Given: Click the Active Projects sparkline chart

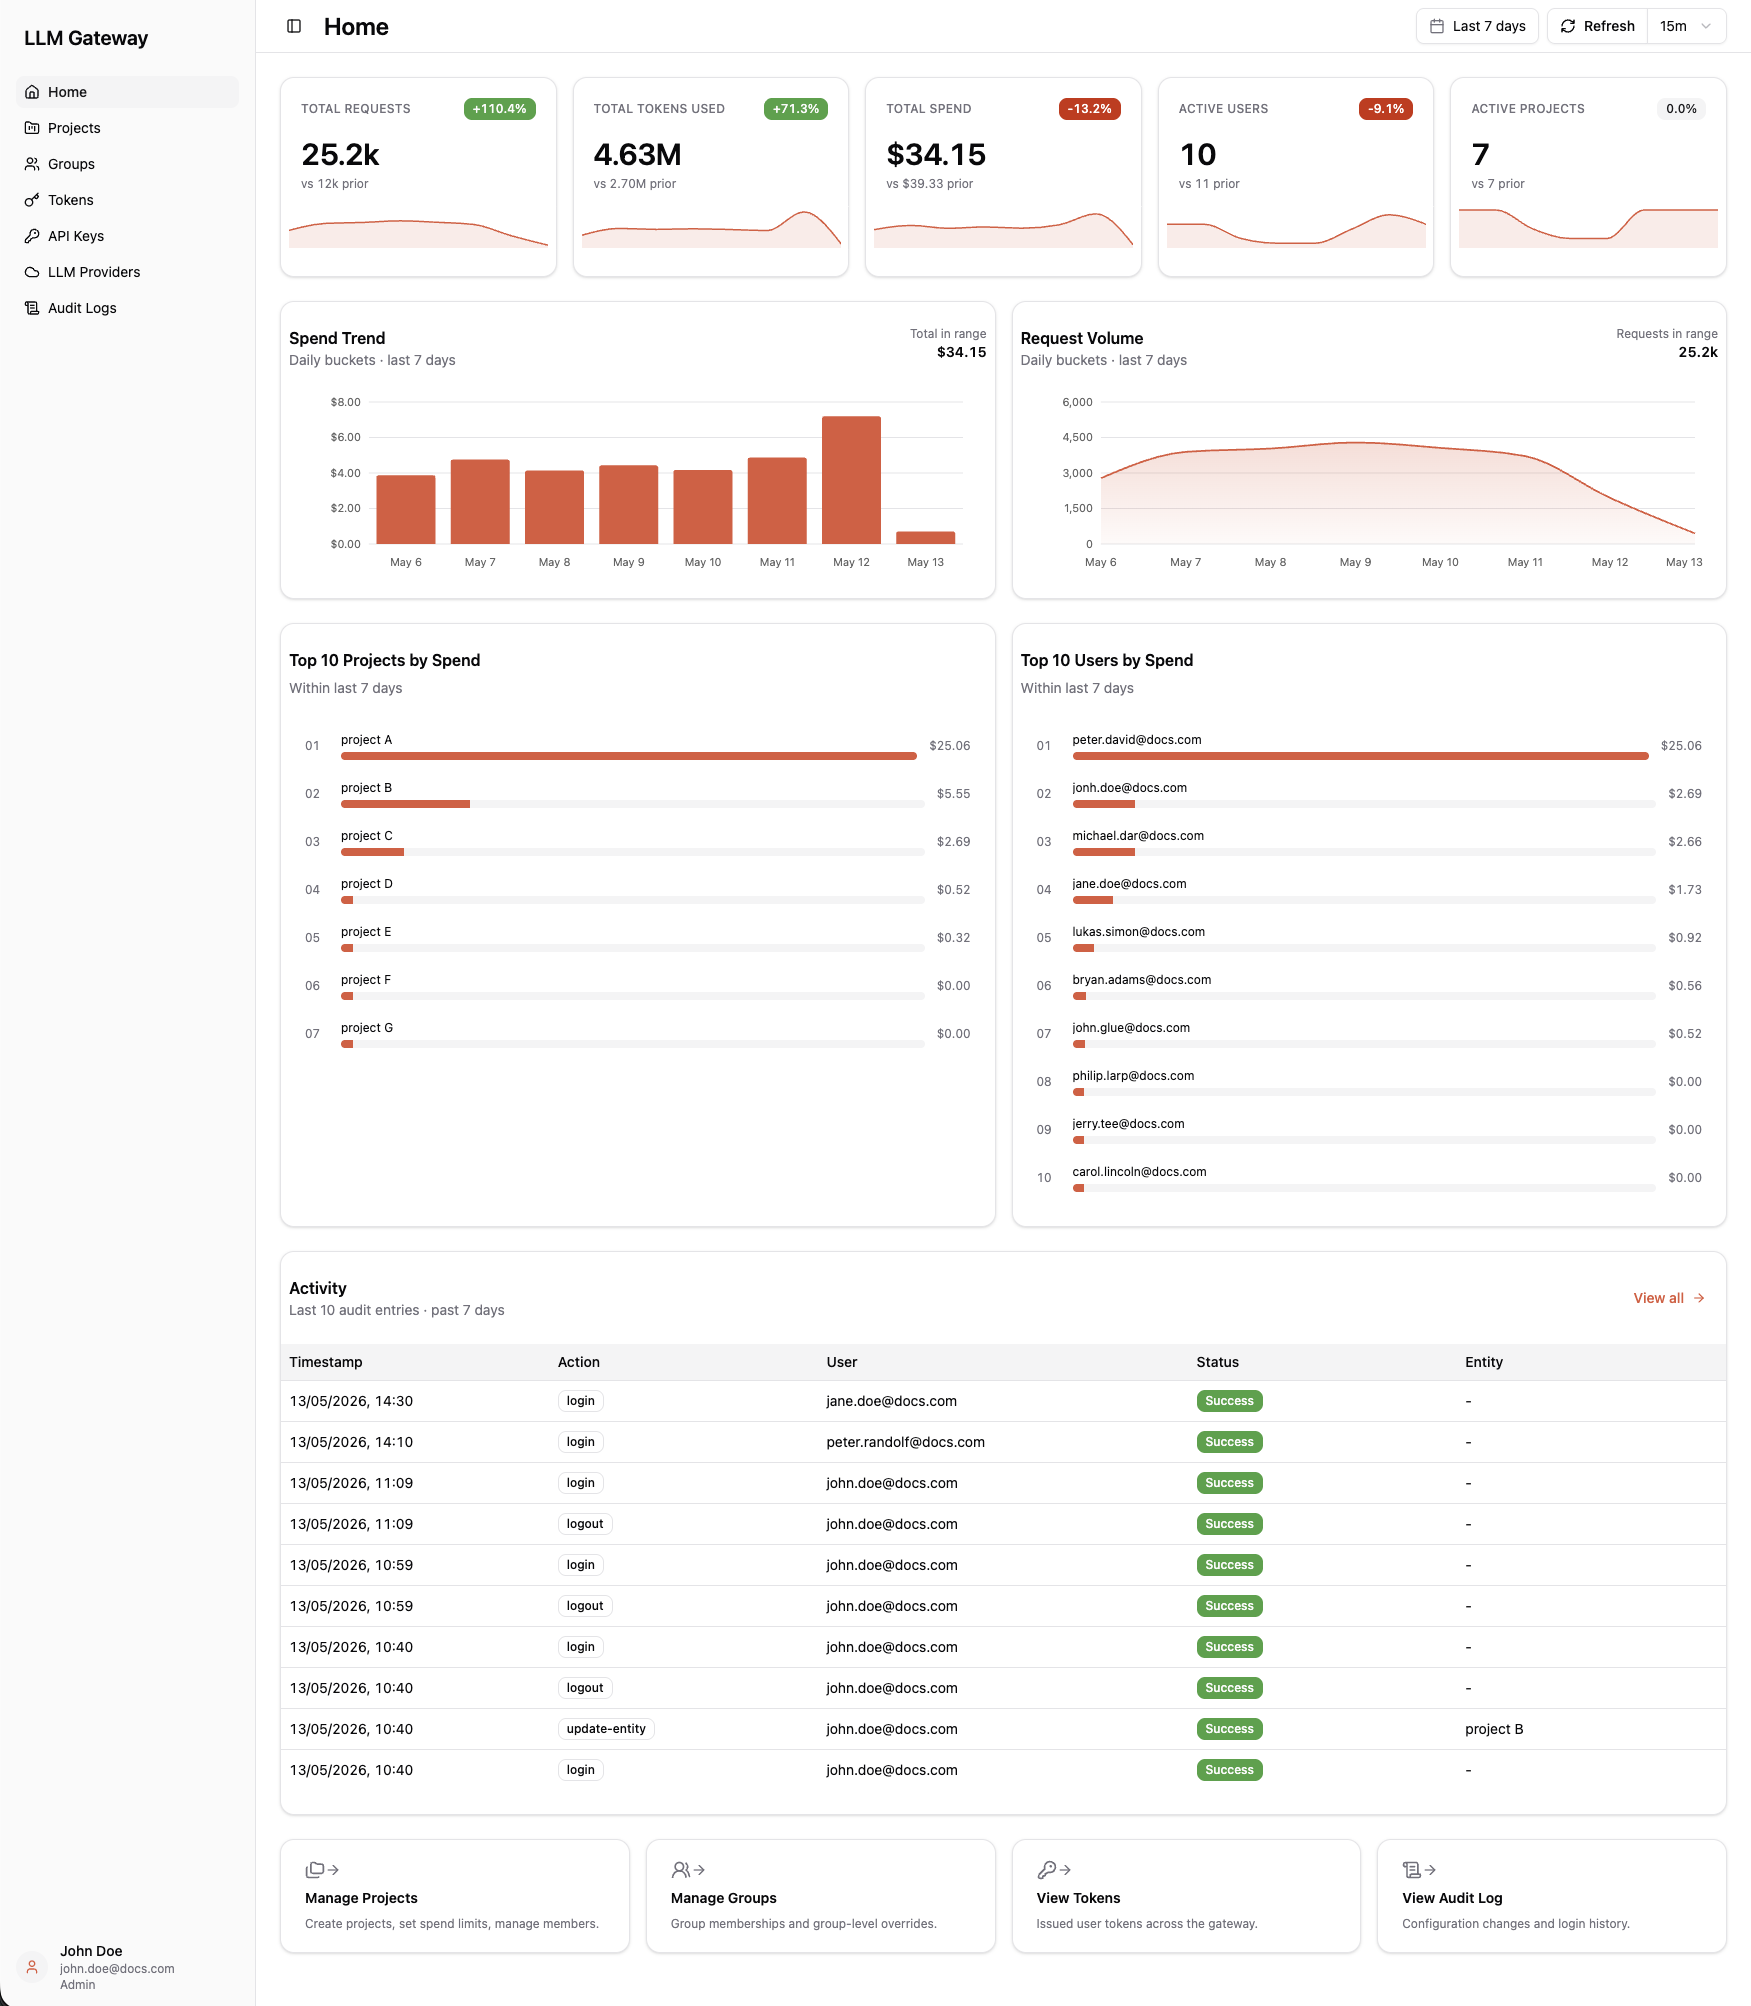Looking at the screenshot, I should 1588,228.
